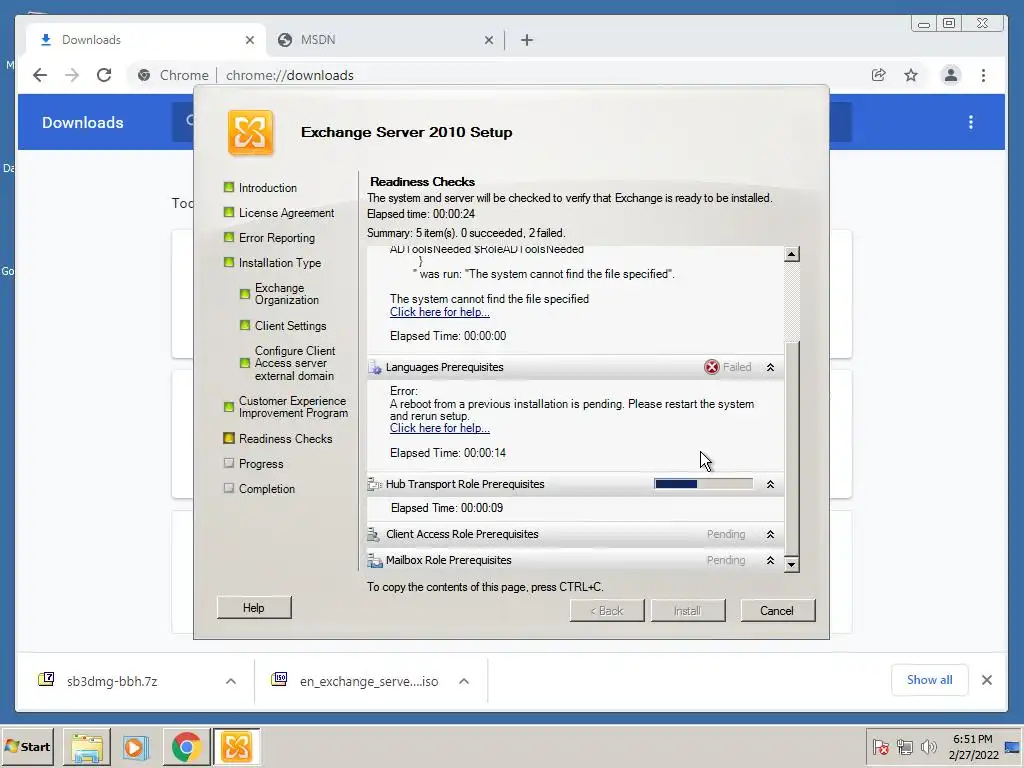The height and width of the screenshot is (768, 1024).
Task: Click the Languages Prerequisites row icon
Action: click(x=375, y=368)
